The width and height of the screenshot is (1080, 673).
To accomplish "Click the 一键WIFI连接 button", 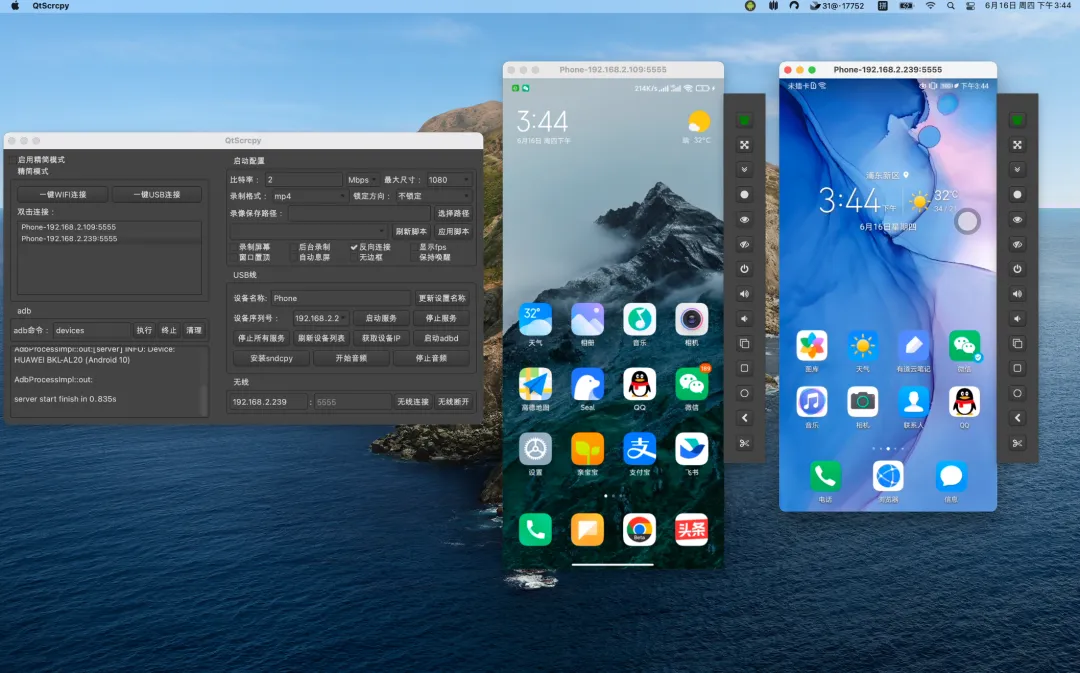I will coord(63,195).
